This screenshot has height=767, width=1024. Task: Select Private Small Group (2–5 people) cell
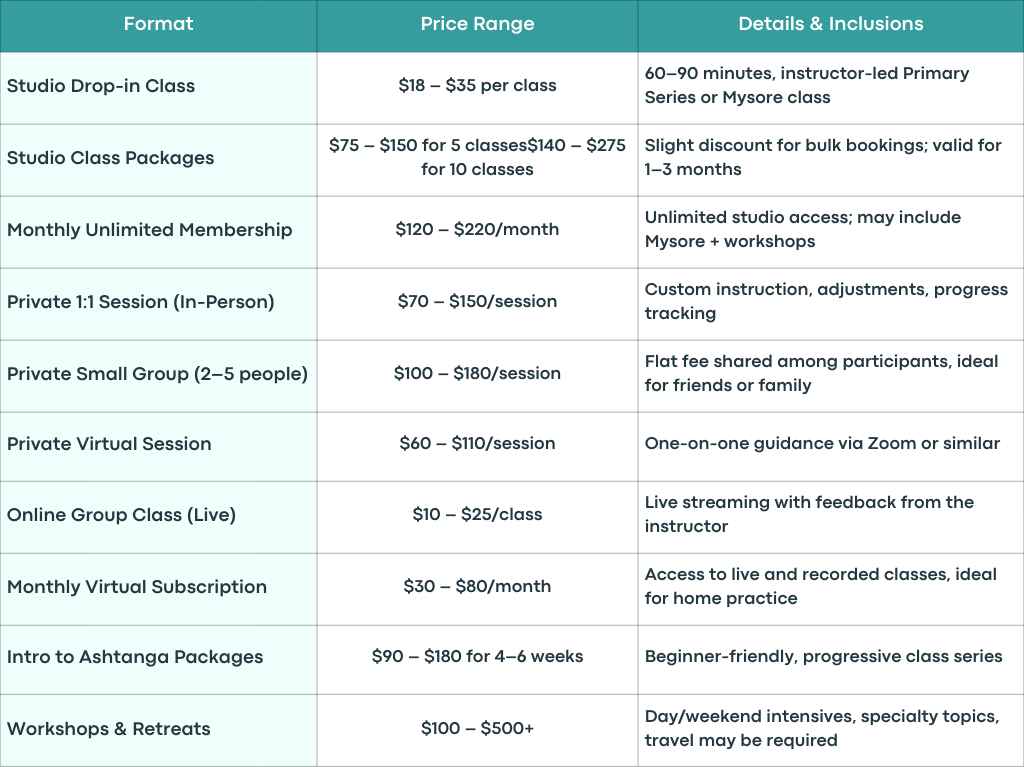pos(157,374)
